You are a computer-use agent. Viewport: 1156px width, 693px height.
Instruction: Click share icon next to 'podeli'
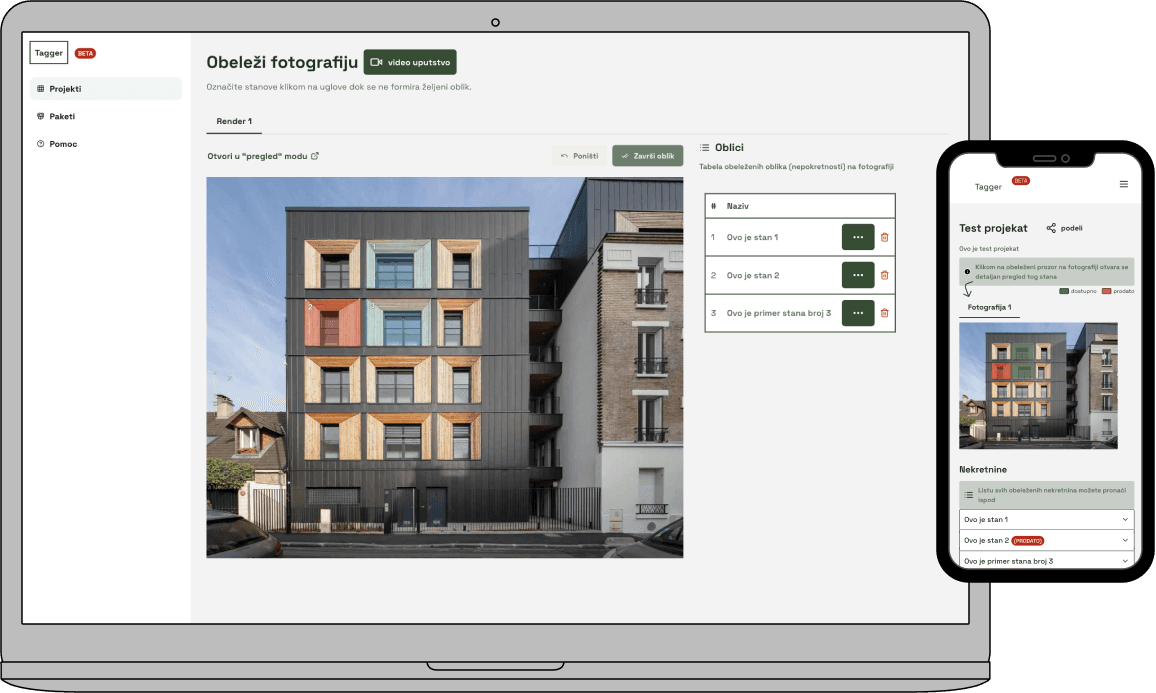click(1051, 228)
